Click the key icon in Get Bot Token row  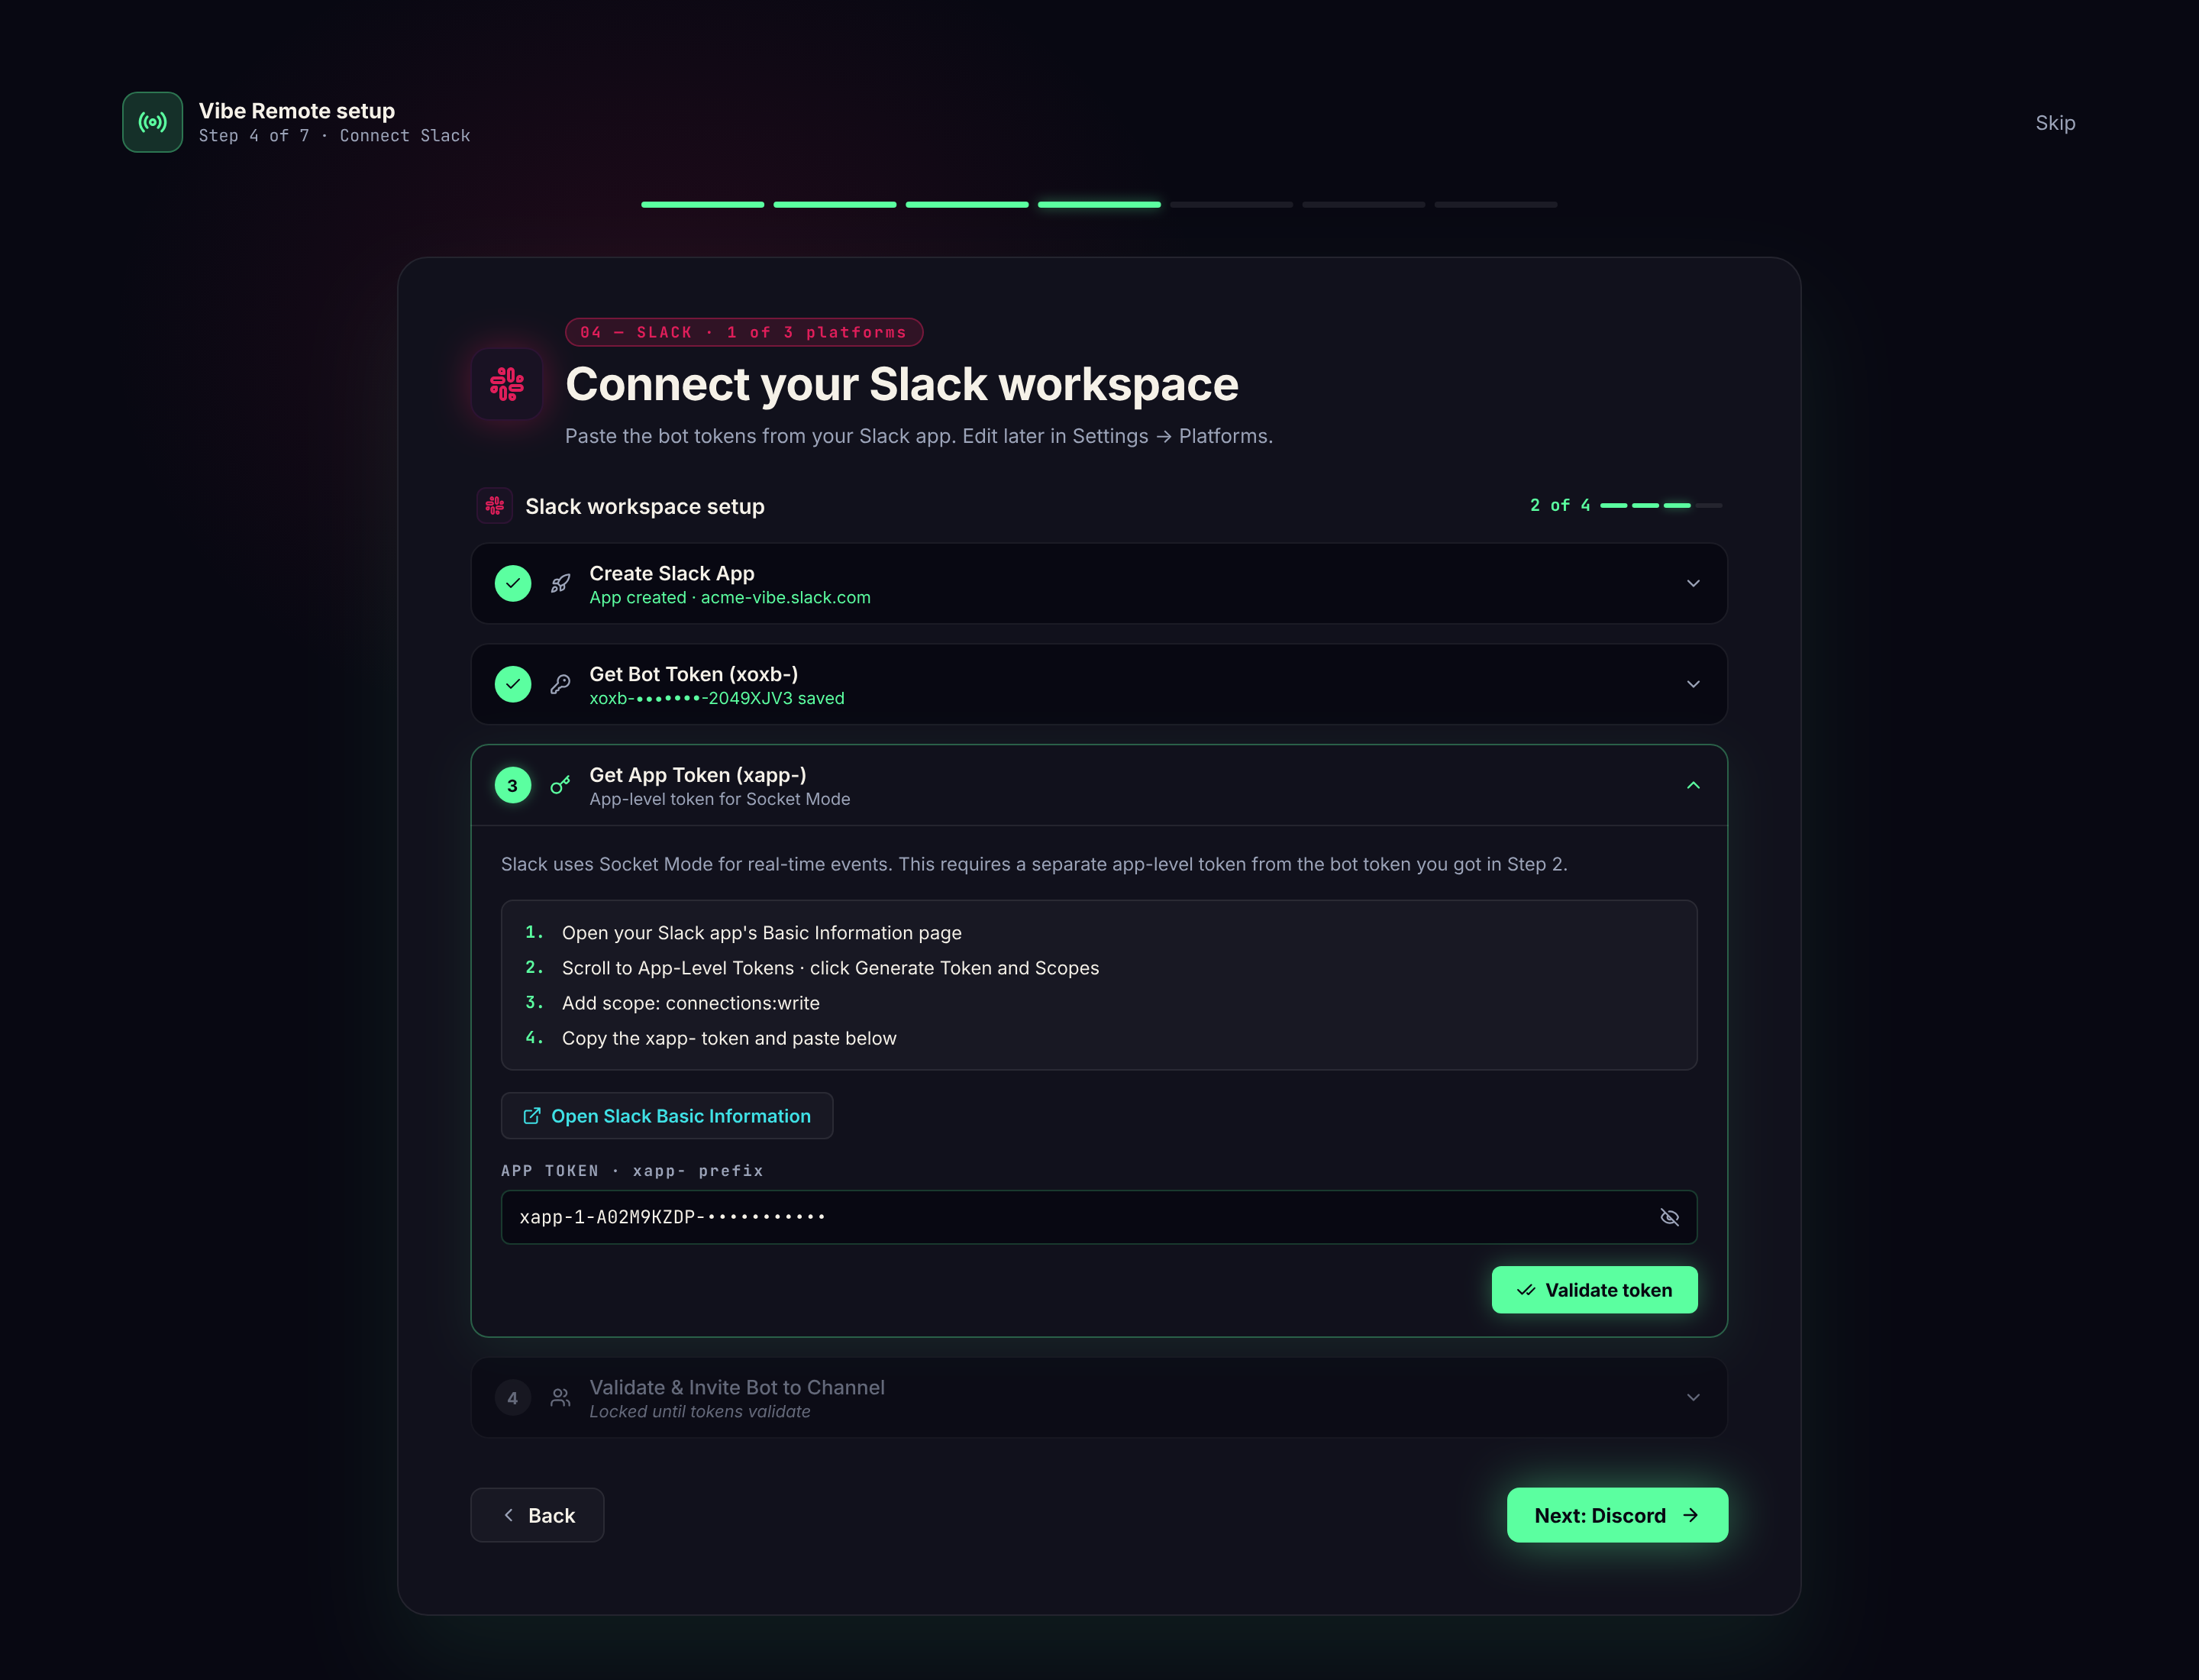[x=561, y=684]
